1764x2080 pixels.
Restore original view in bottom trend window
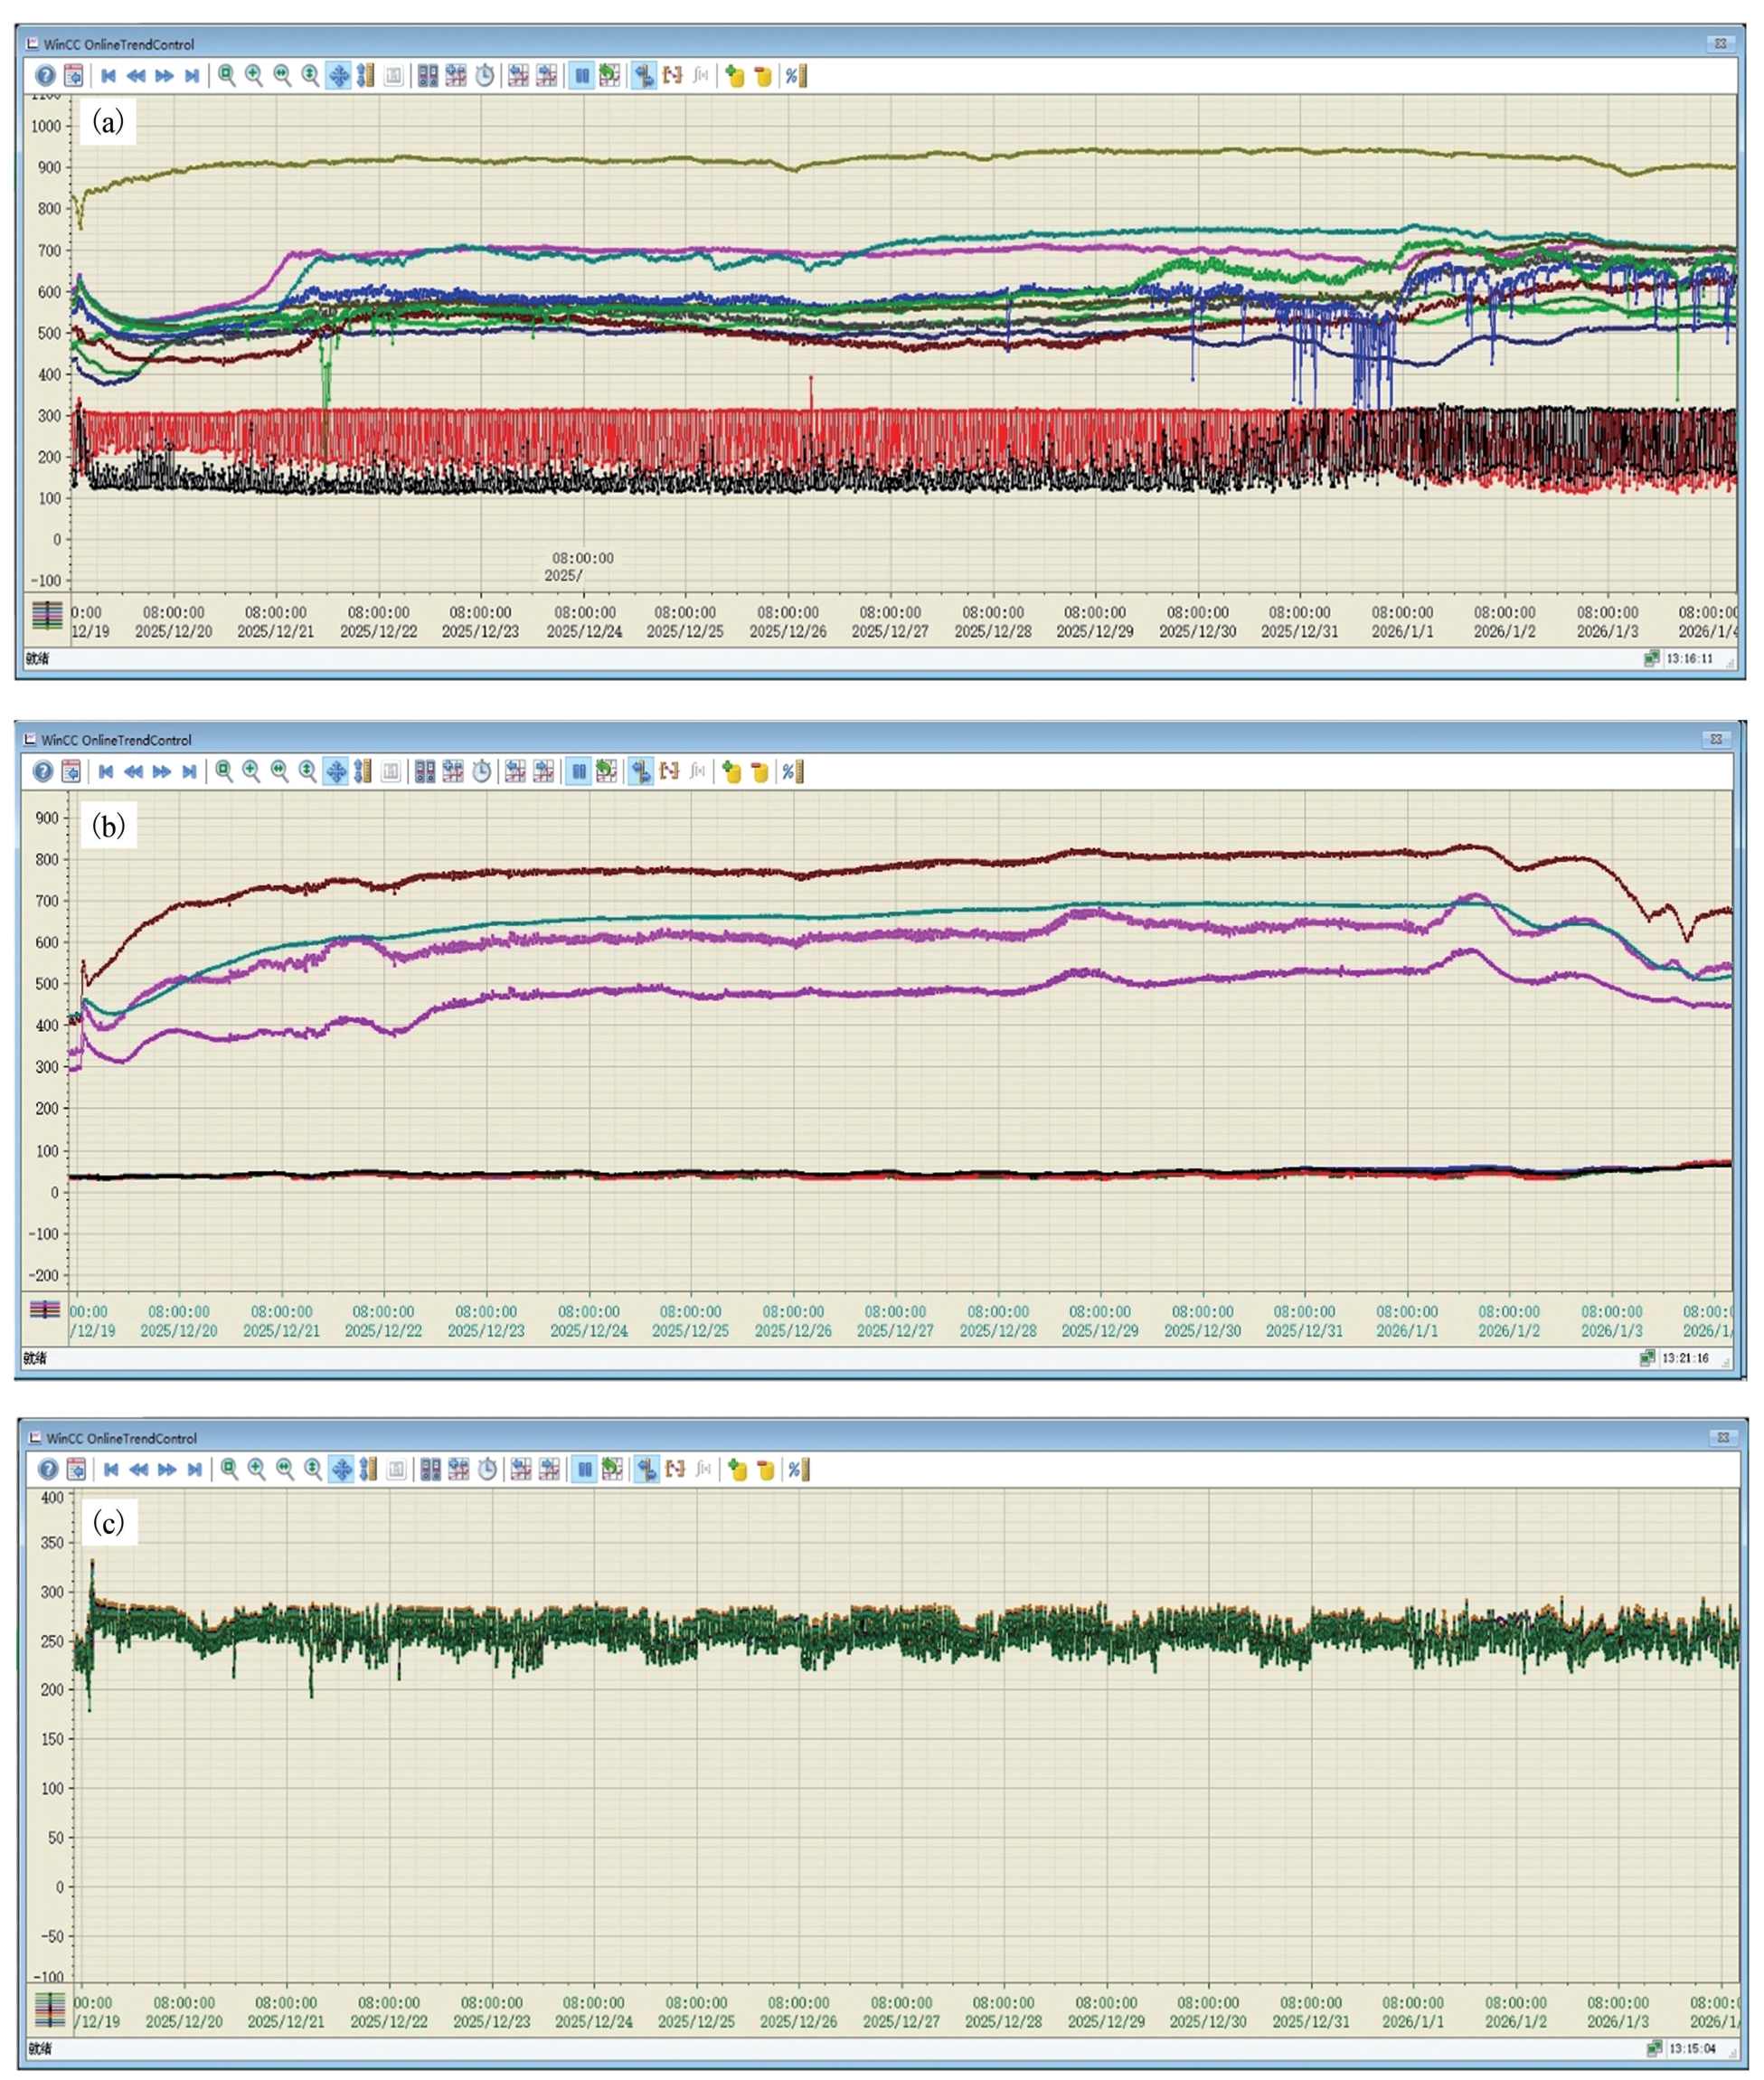[397, 1470]
